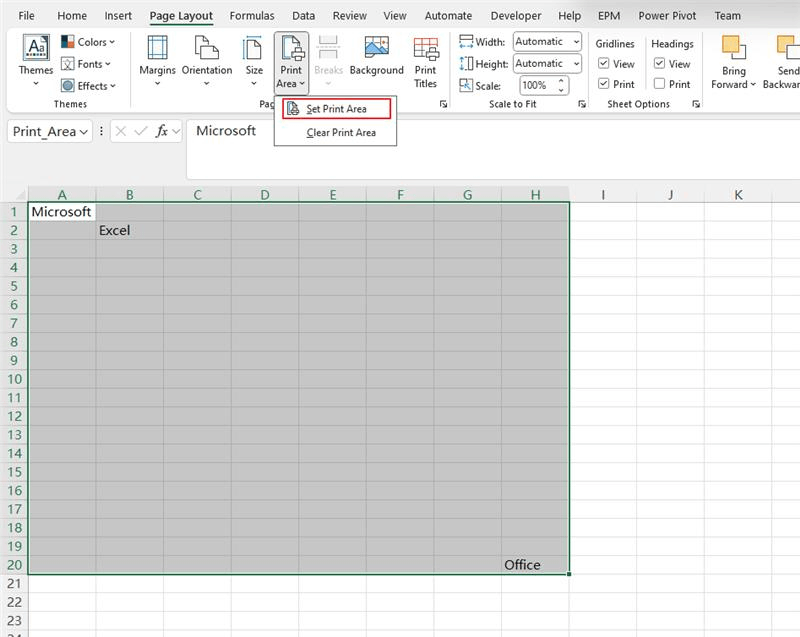The height and width of the screenshot is (637, 800).
Task: Open the paper Size menu
Action: (x=254, y=60)
